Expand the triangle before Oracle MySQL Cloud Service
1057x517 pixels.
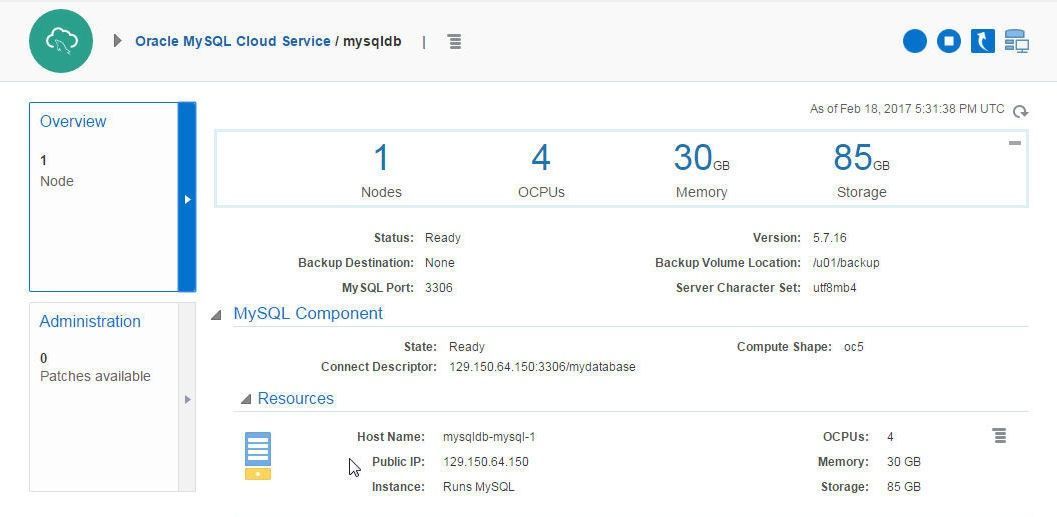(118, 41)
